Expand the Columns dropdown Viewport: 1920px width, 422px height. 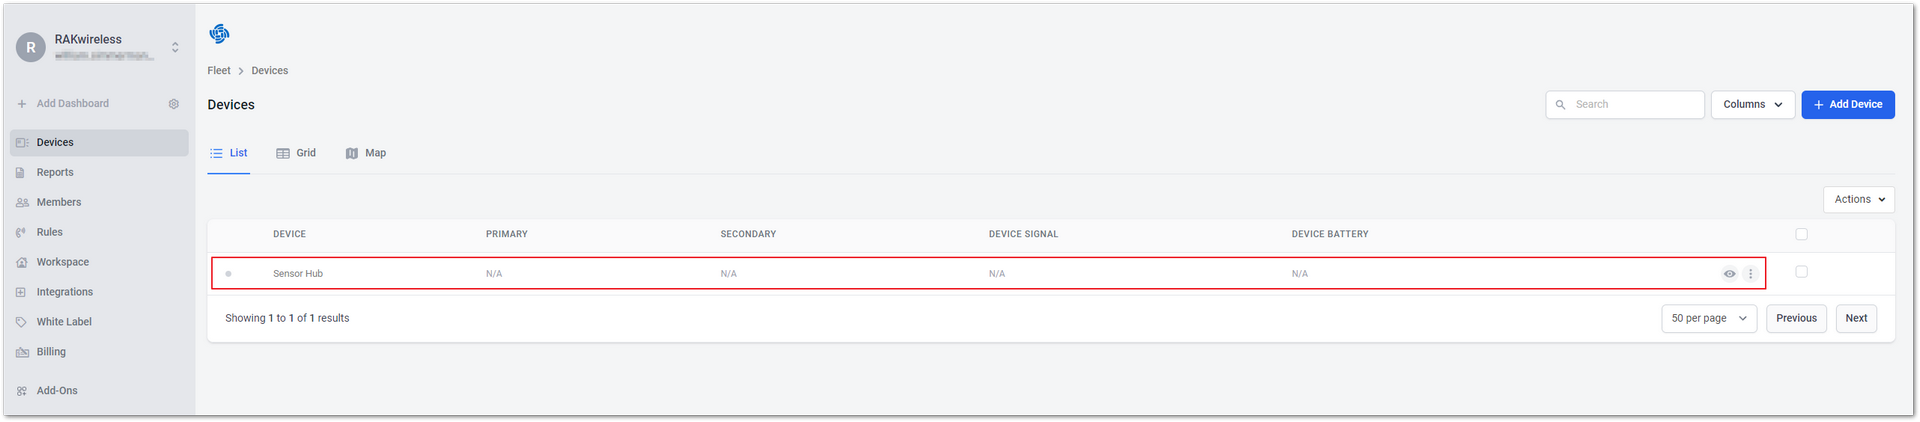[1753, 105]
